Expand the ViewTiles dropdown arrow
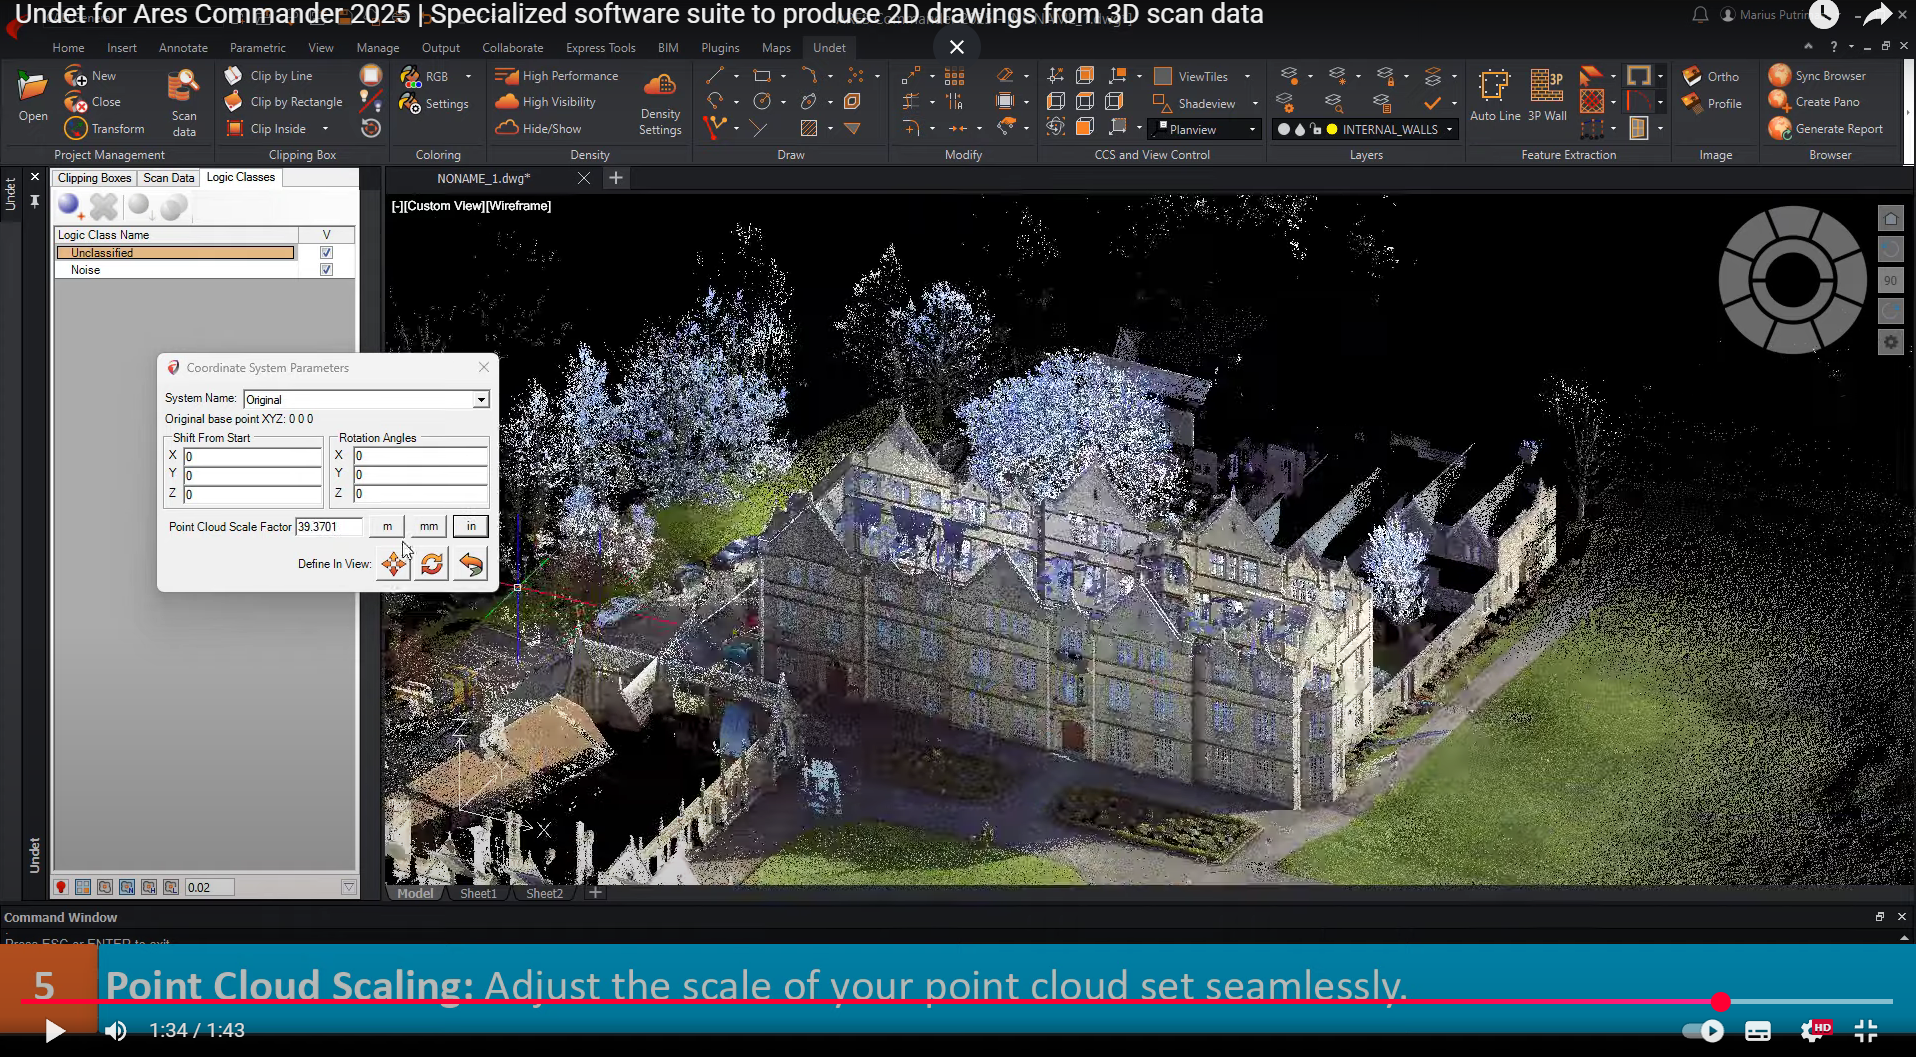This screenshot has width=1916, height=1057. click(x=1247, y=76)
